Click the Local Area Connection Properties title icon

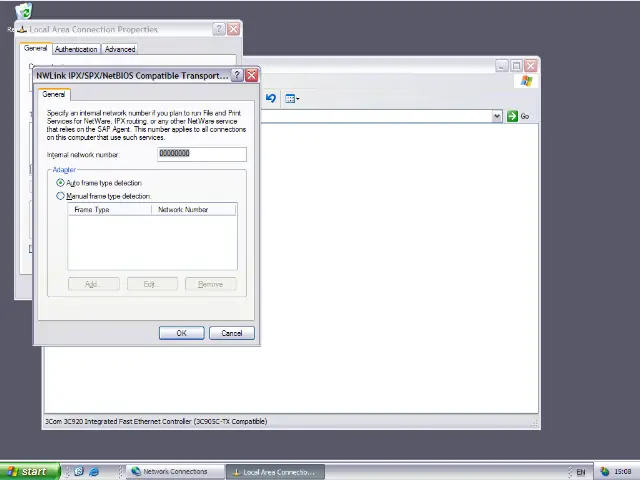pos(22,29)
